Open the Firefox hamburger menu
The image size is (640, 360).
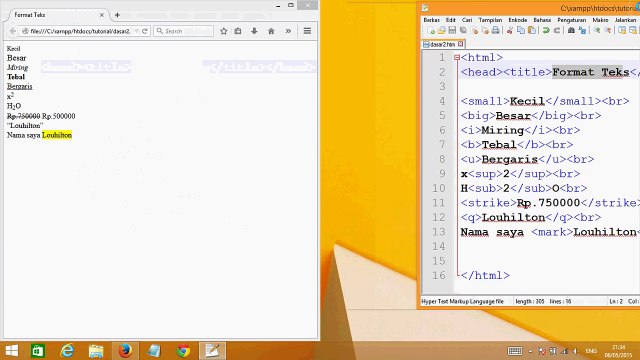(x=307, y=31)
